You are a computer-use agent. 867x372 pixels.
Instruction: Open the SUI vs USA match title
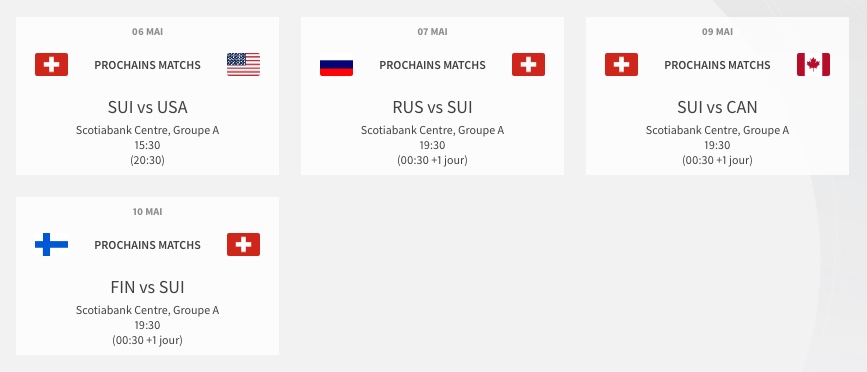pos(148,107)
